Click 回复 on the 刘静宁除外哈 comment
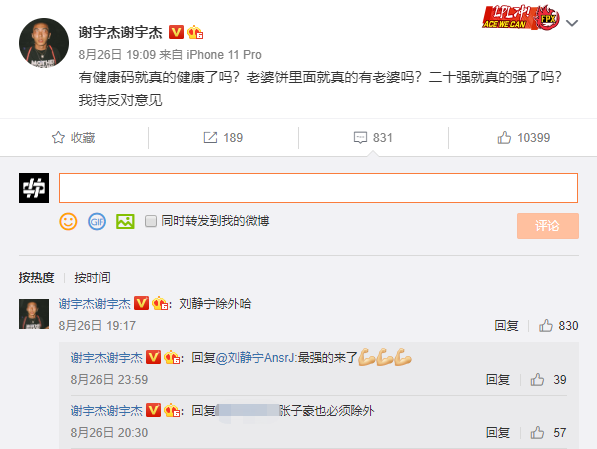Viewport: 597px width, 449px height. tap(506, 326)
